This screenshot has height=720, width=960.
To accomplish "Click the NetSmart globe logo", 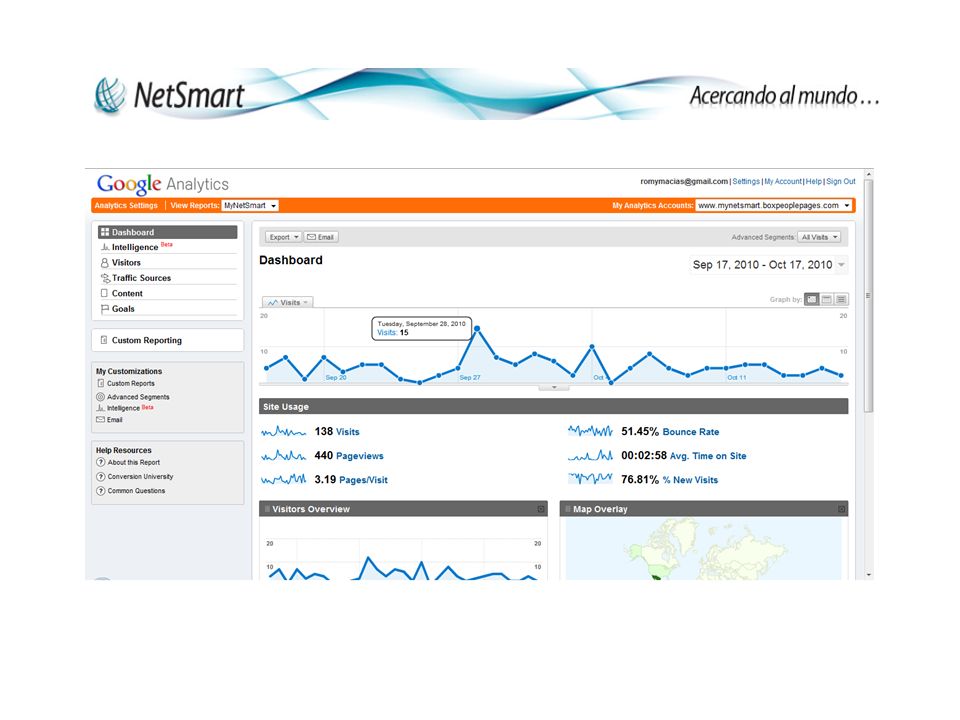I will tap(110, 95).
